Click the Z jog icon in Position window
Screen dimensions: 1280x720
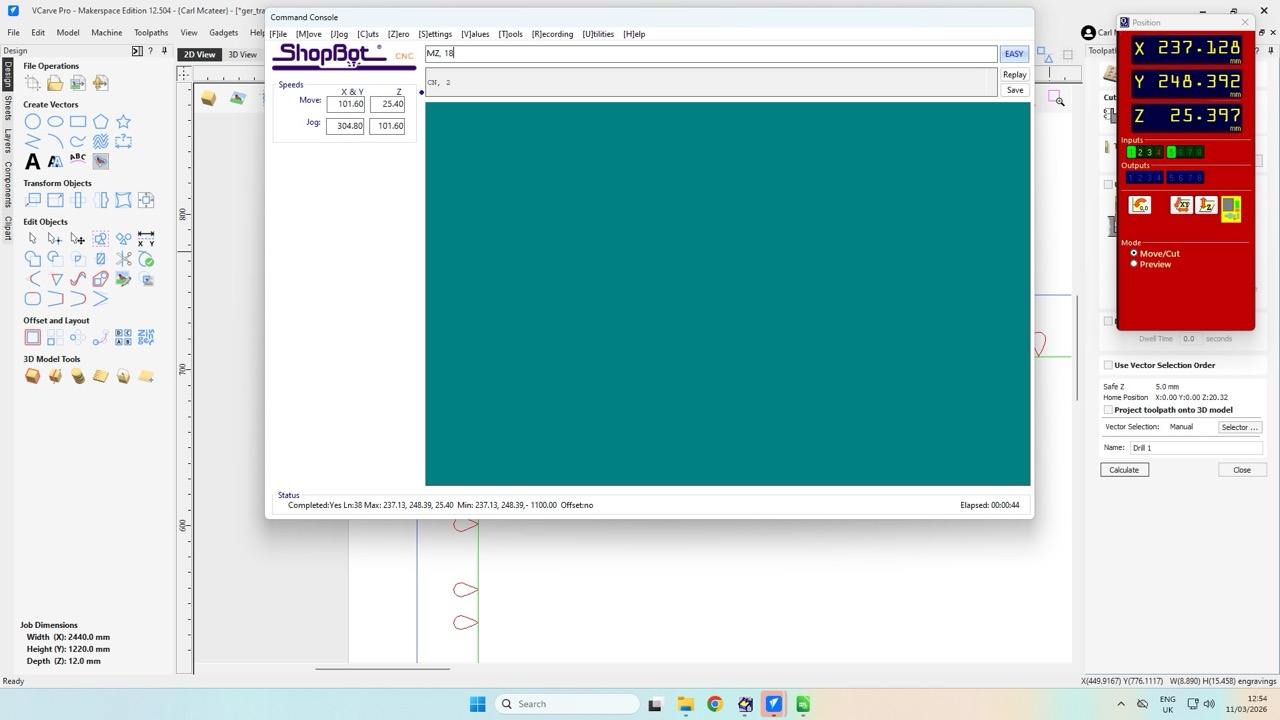[1207, 205]
